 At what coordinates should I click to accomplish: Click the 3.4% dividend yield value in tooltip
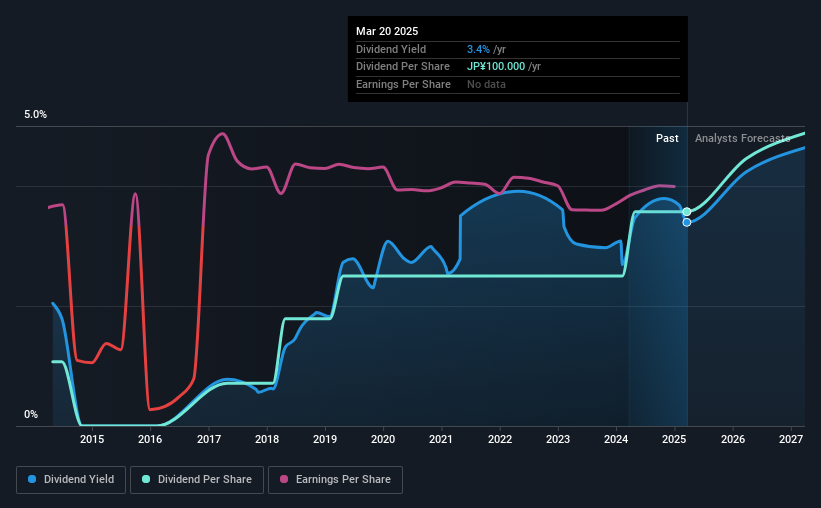point(478,49)
